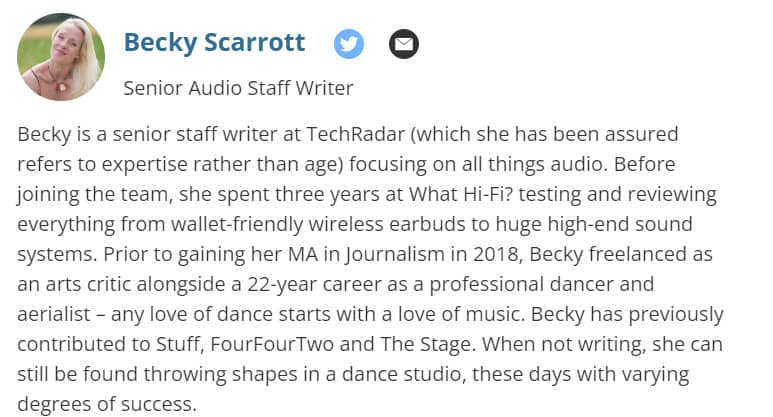Open the author's round profile photo

click(x=61, y=57)
